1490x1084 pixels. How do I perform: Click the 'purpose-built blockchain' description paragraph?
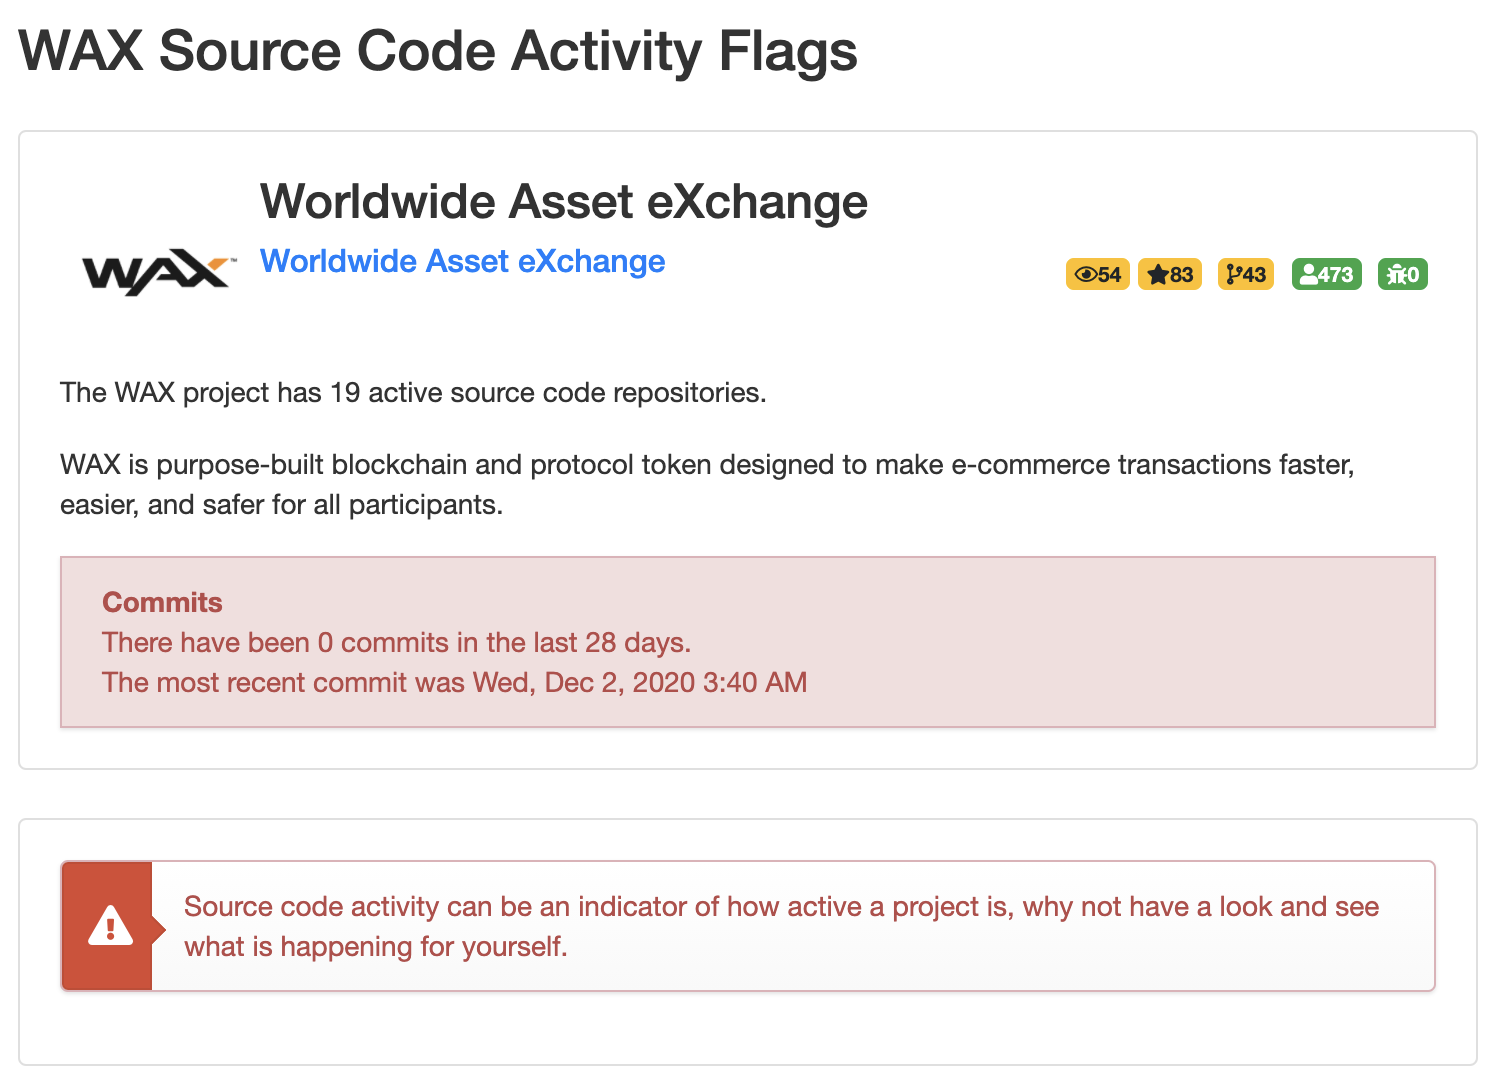tap(707, 484)
